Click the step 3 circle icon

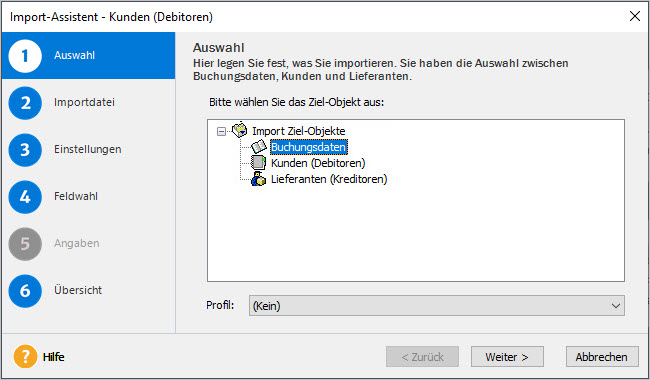(25, 150)
